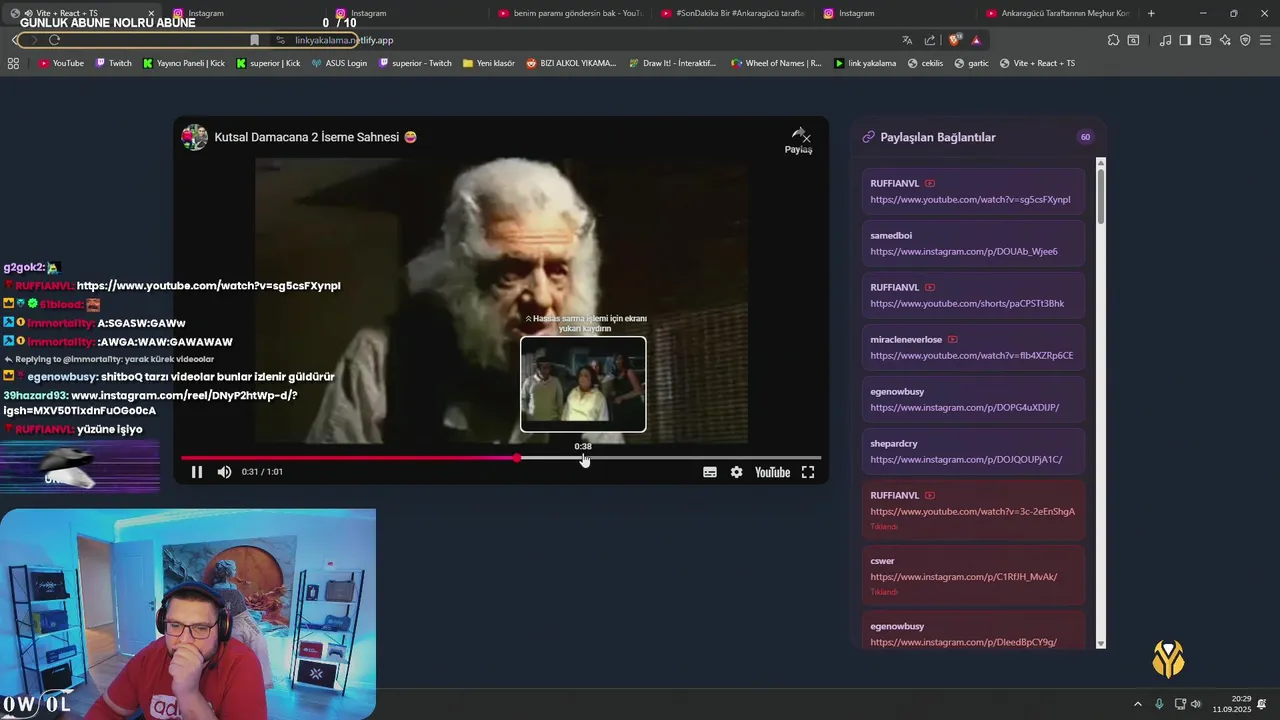The width and height of the screenshot is (1280, 720).
Task: Seek the video progress bar to 0:38
Action: (x=584, y=458)
